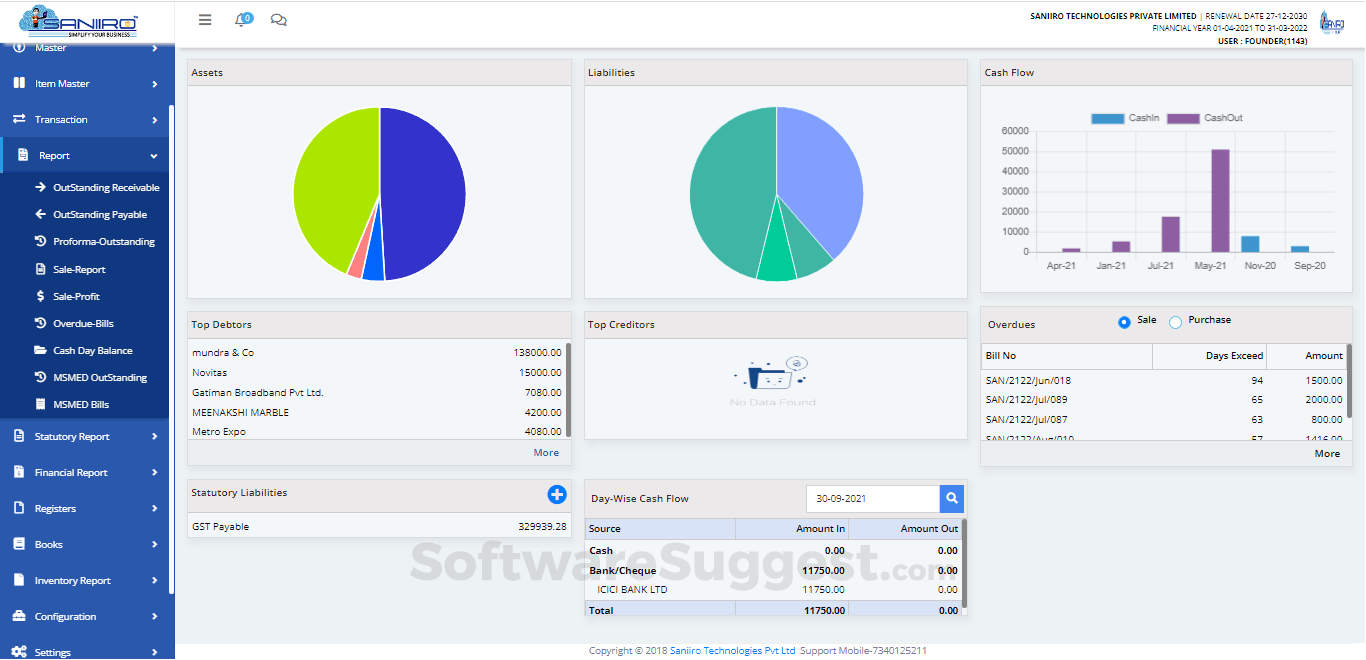Click the Saniiro logo in sidebar
This screenshot has height=660, width=1366.
tap(77, 22)
